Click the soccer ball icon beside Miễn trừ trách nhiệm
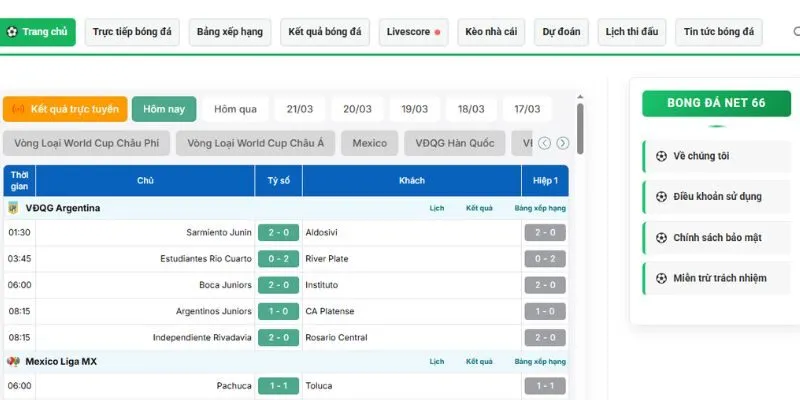The image size is (800, 400). 661,278
